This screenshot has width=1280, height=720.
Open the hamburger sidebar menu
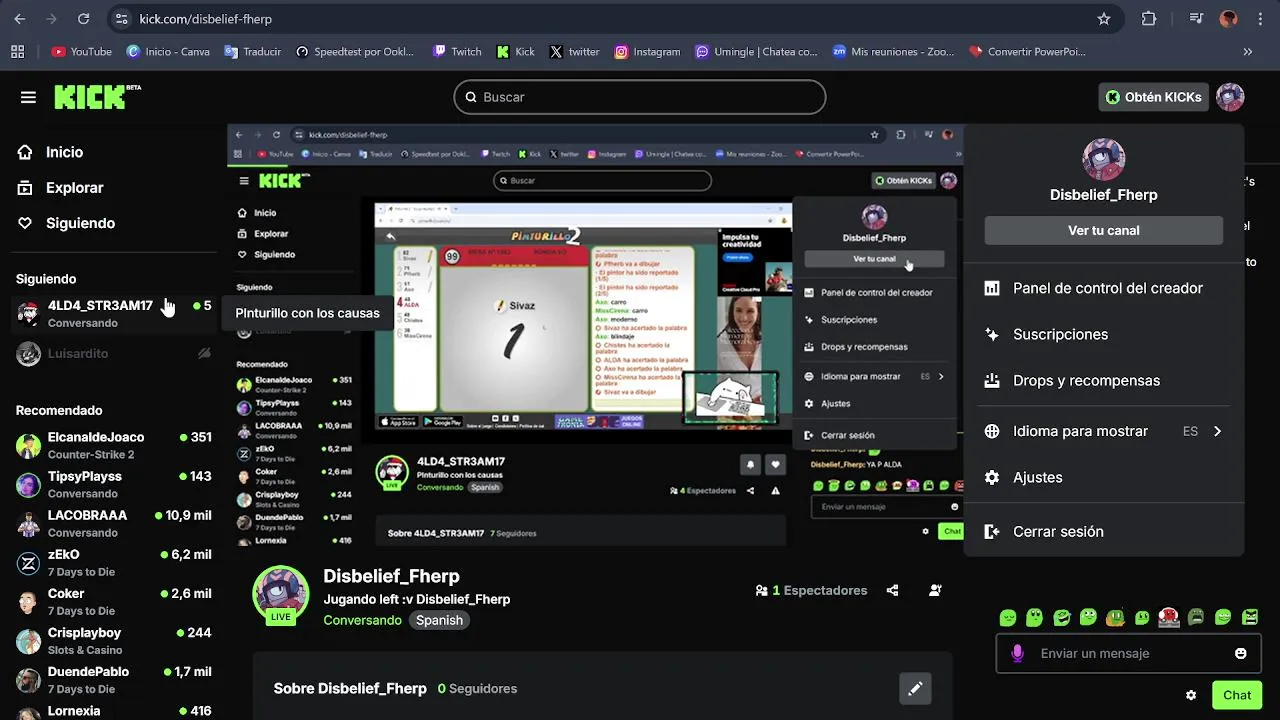[28, 97]
